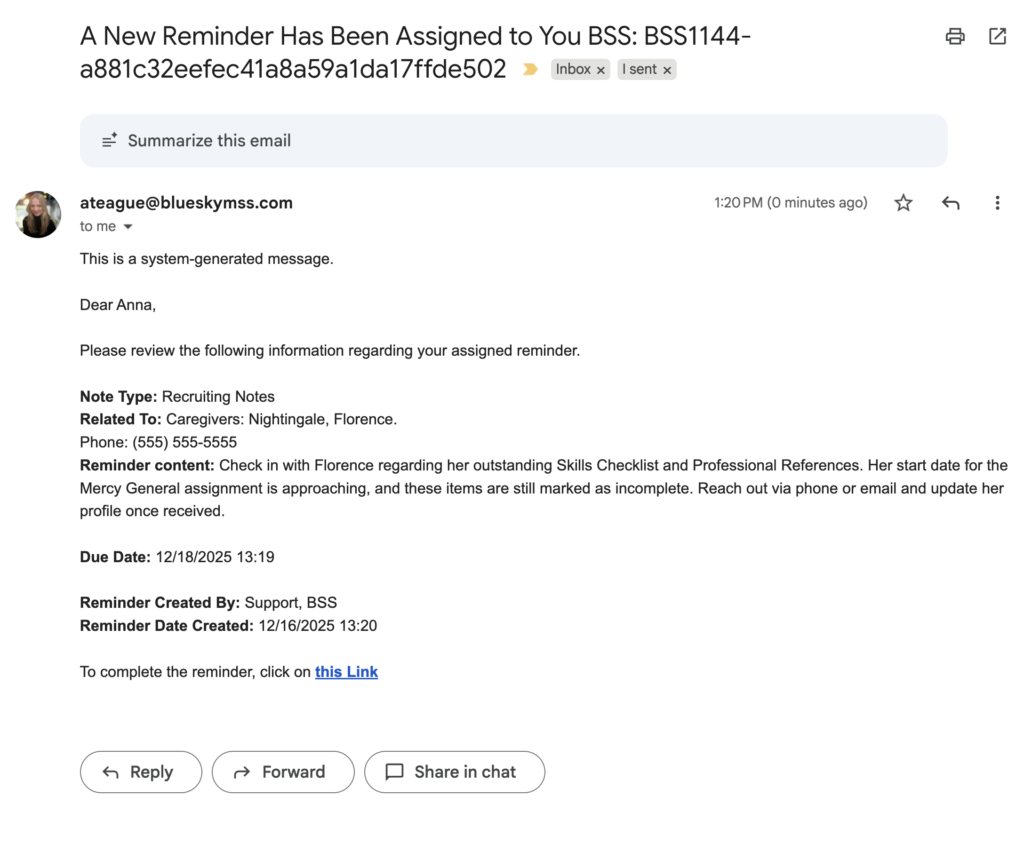The image size is (1024, 860).
Task: Click the Share in chat button
Action: click(454, 772)
